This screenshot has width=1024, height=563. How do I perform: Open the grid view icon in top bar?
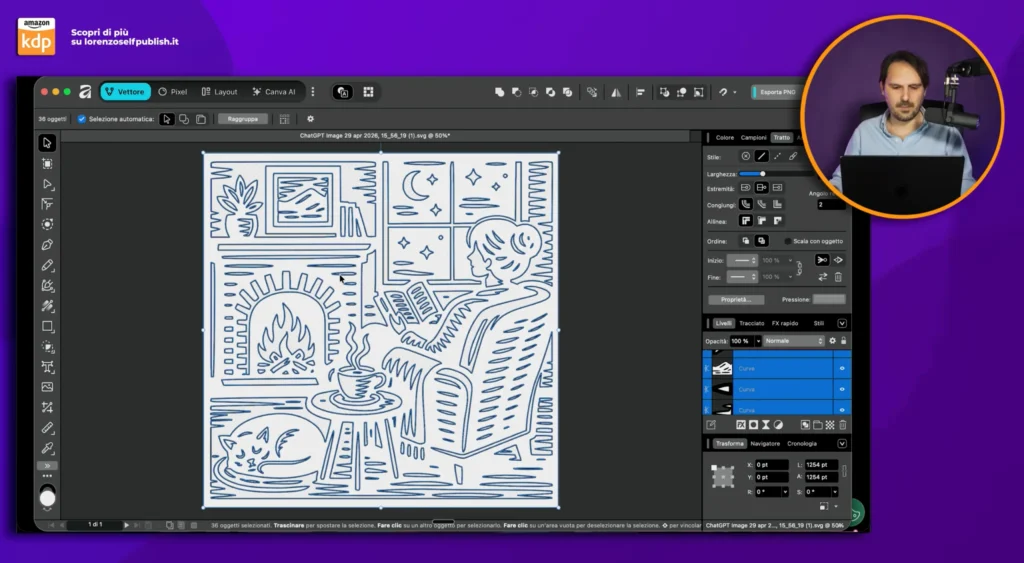click(x=368, y=92)
